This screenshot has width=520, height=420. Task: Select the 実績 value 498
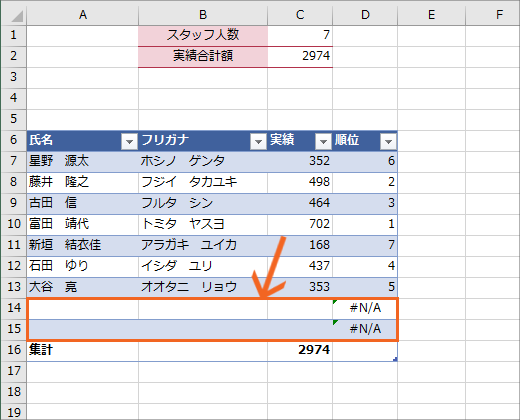300,182
